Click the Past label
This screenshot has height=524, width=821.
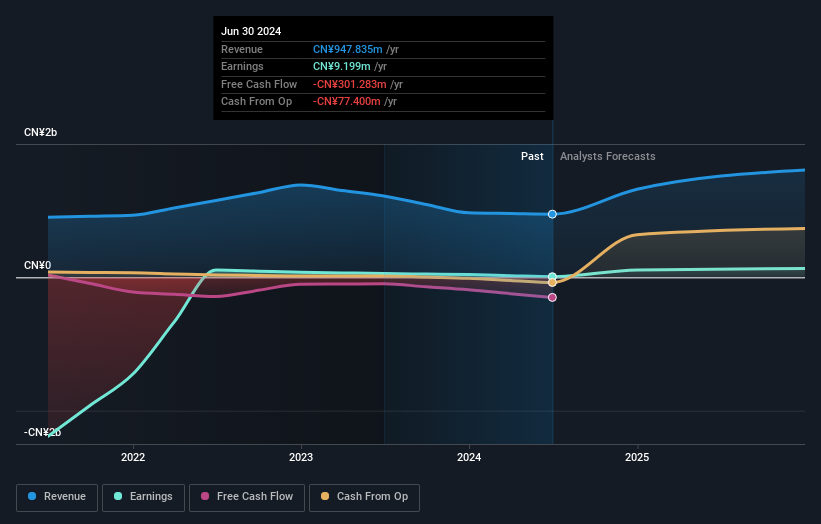tap(532, 157)
